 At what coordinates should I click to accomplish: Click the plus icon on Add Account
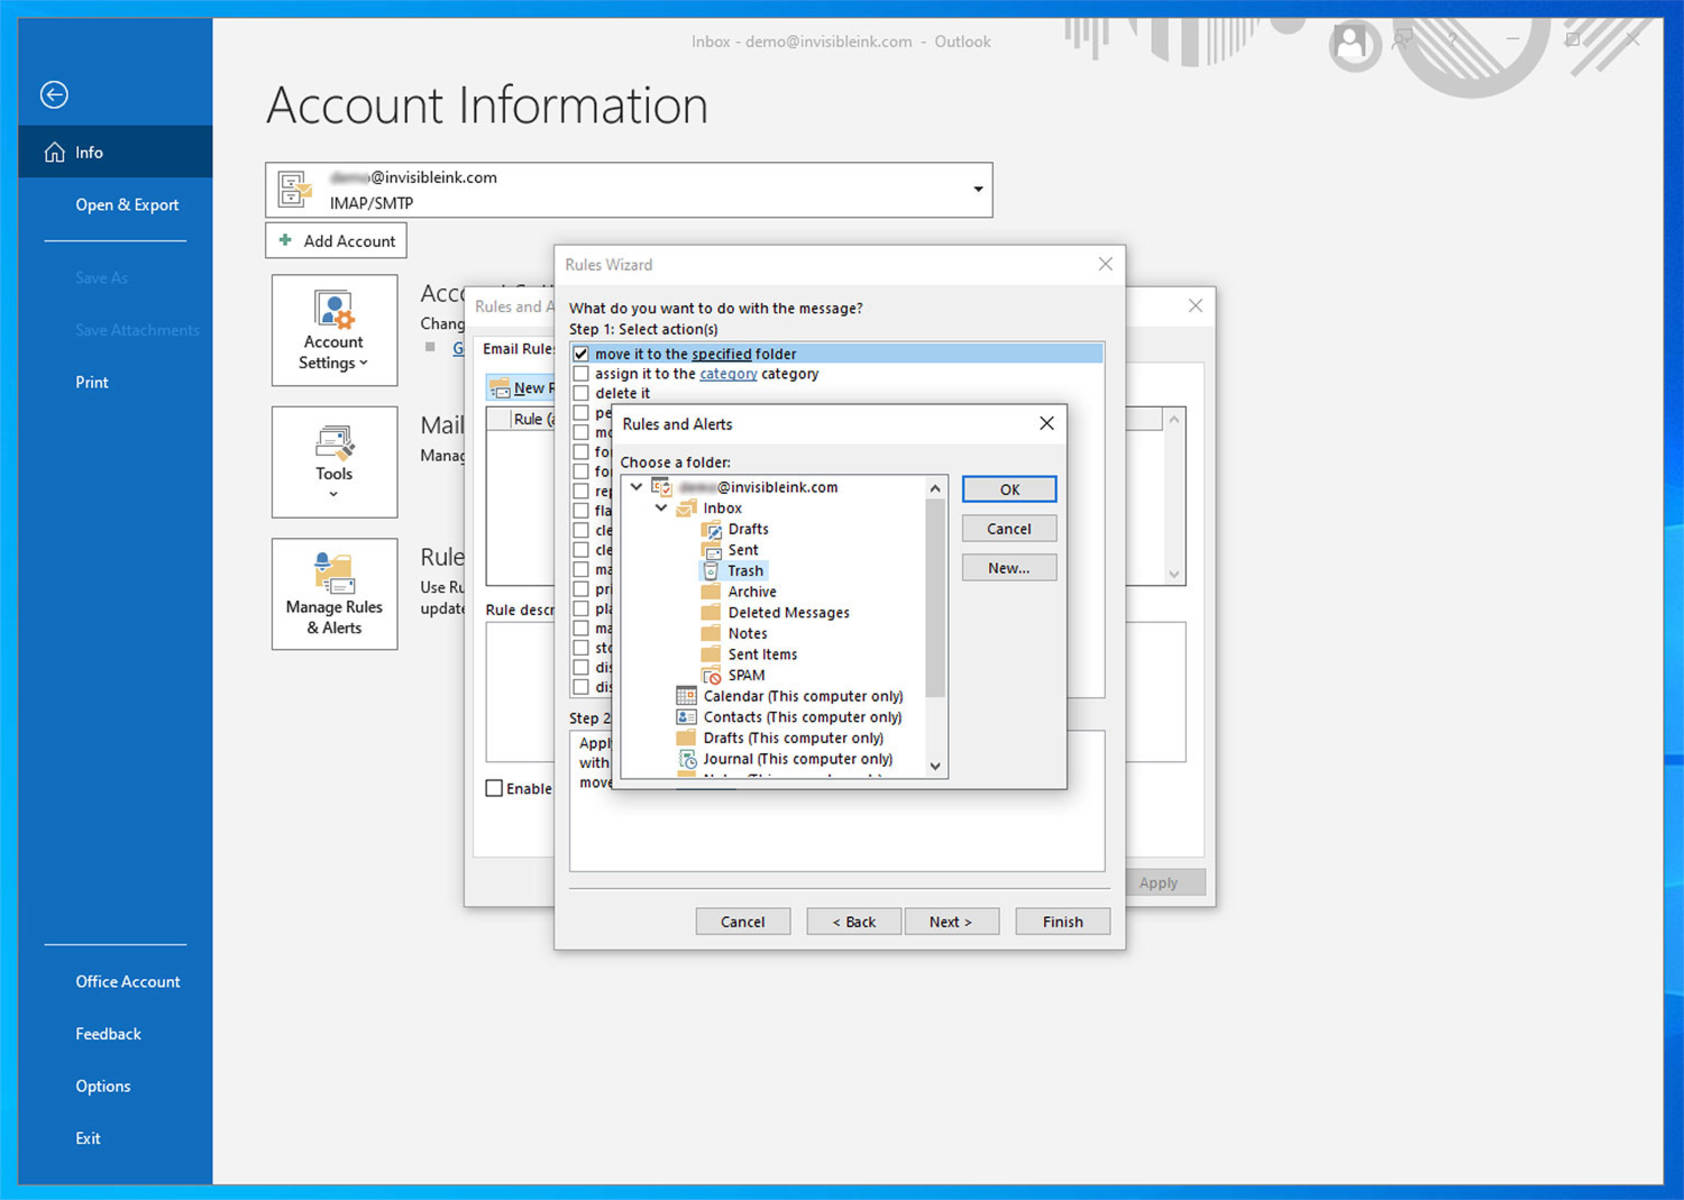coord(285,240)
